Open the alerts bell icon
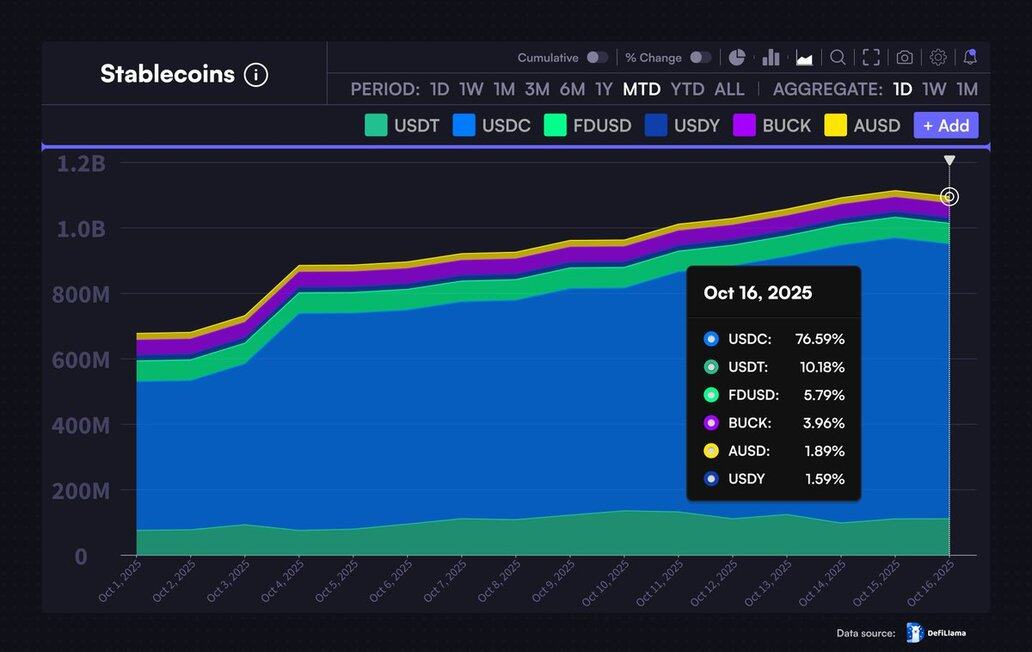Image resolution: width=1032 pixels, height=652 pixels. click(x=970, y=57)
